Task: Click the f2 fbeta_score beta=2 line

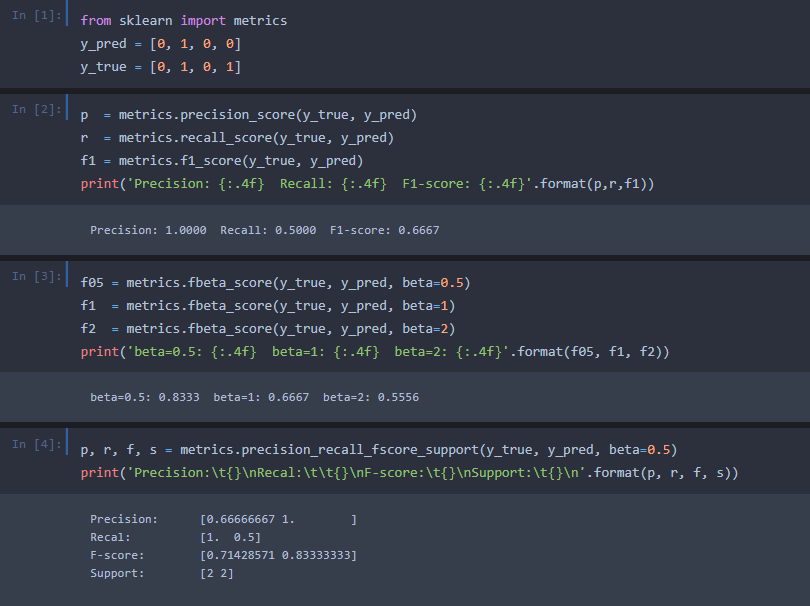Action: pyautogui.click(x=268, y=329)
